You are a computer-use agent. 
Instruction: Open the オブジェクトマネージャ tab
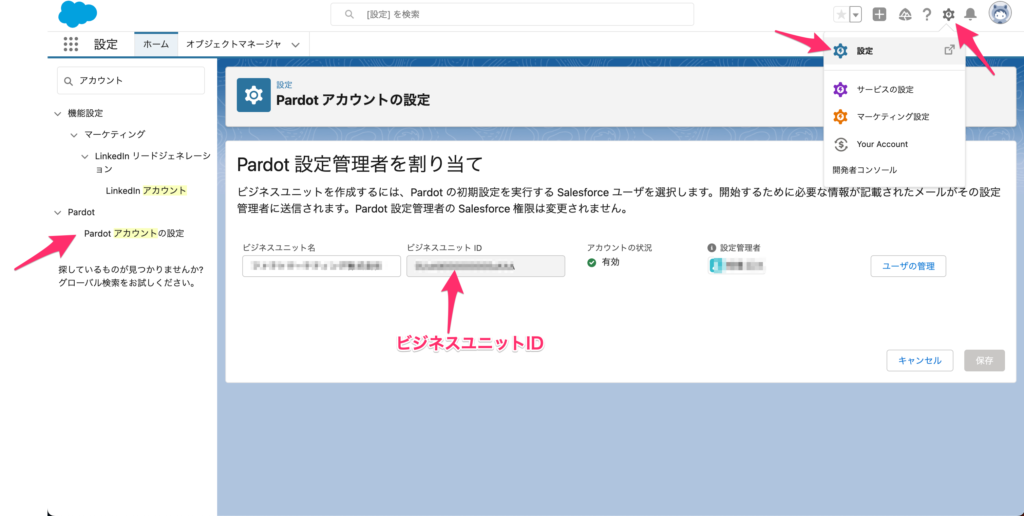pos(233,44)
